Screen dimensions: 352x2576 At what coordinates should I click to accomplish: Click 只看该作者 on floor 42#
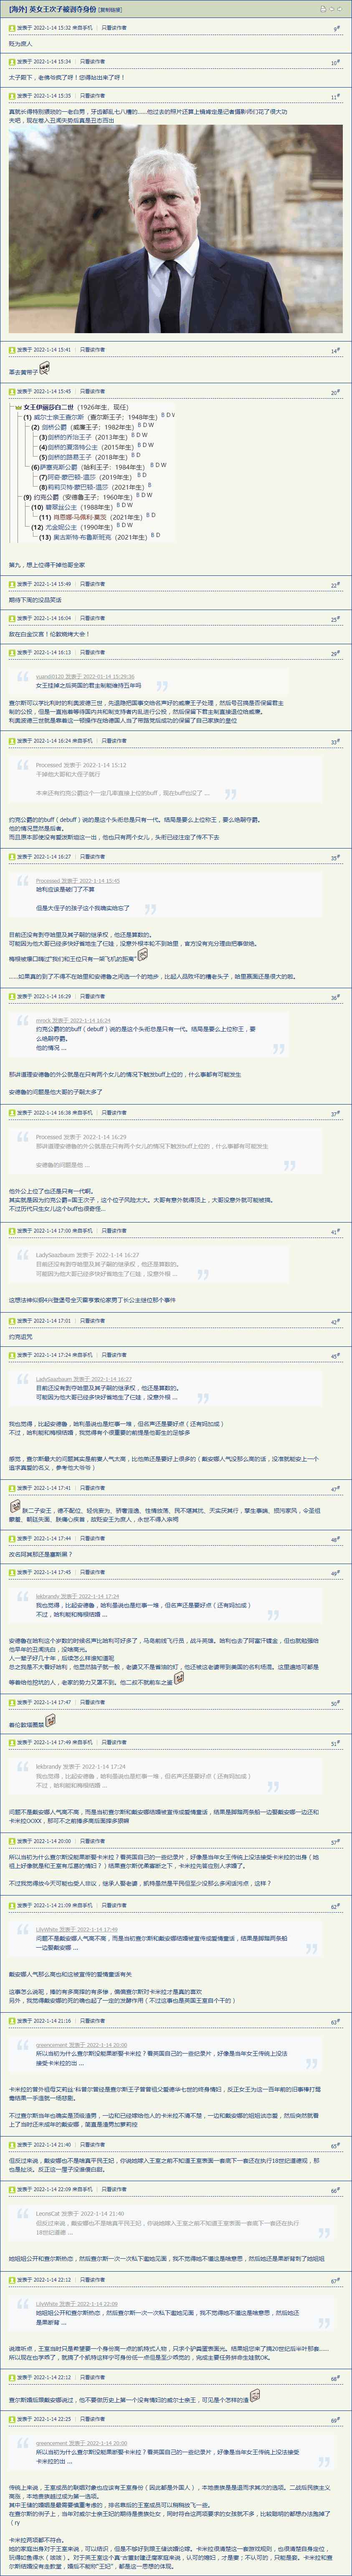pyautogui.click(x=92, y=1321)
